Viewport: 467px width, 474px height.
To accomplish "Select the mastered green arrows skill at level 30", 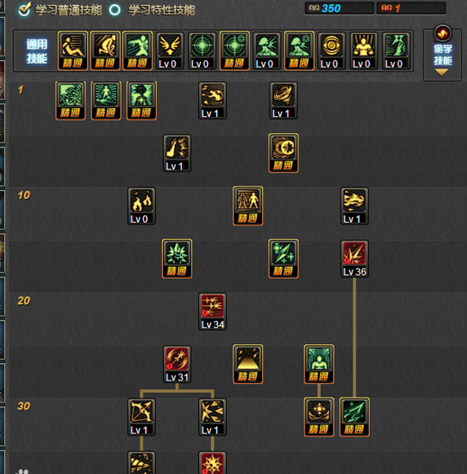I will coord(354,417).
